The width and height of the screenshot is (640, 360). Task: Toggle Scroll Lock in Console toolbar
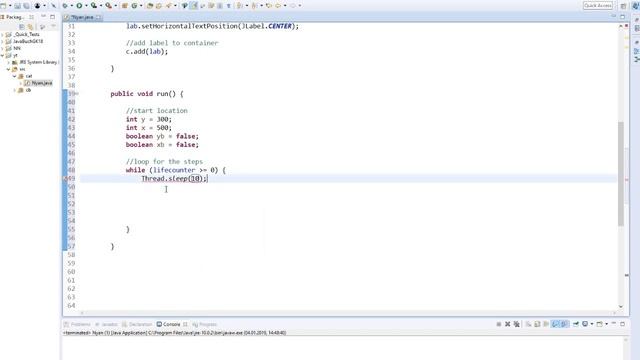coord(537,324)
